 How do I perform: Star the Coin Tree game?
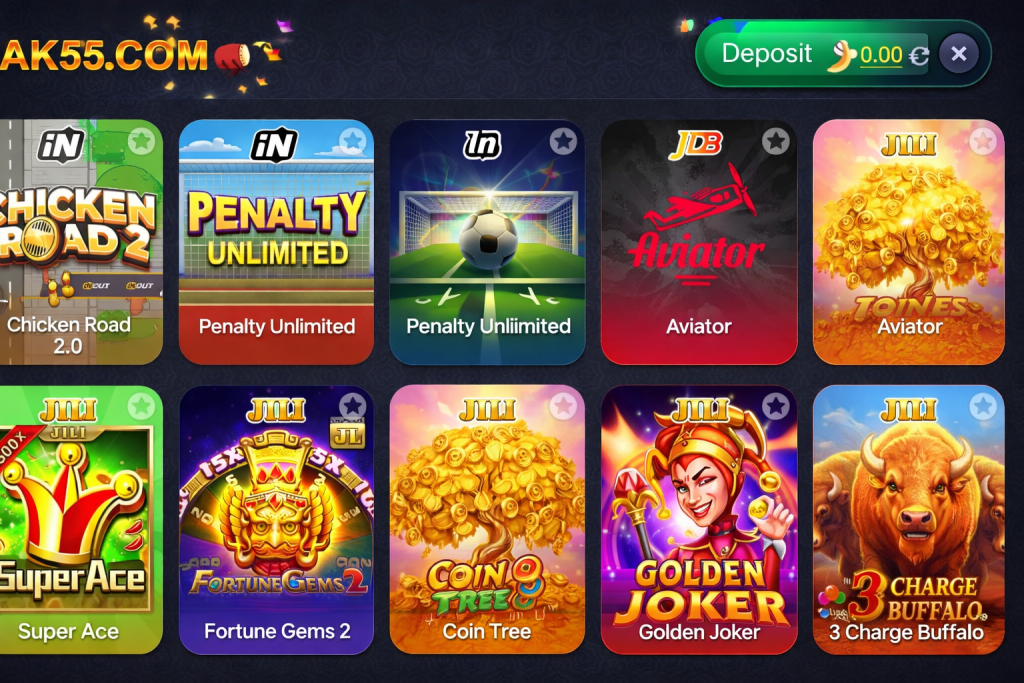(x=564, y=406)
